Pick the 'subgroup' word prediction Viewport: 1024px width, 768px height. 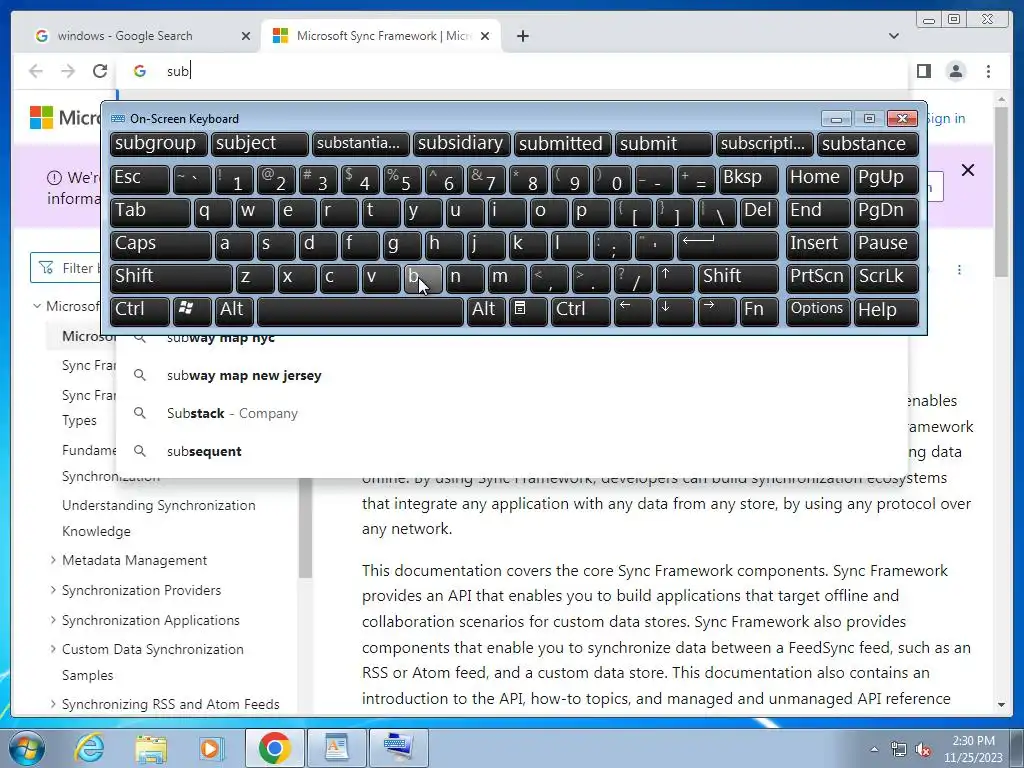click(159, 144)
